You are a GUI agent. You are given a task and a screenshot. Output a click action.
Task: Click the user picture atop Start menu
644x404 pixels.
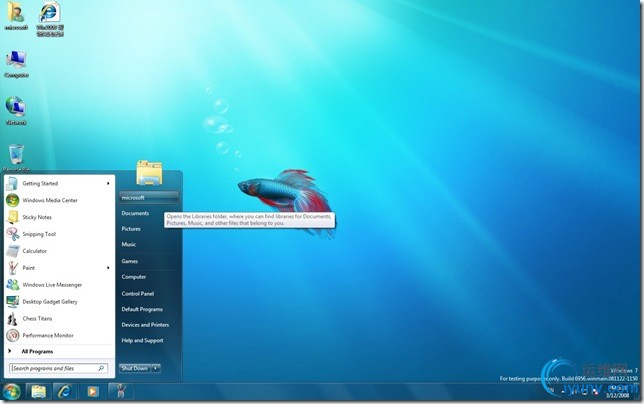point(149,173)
